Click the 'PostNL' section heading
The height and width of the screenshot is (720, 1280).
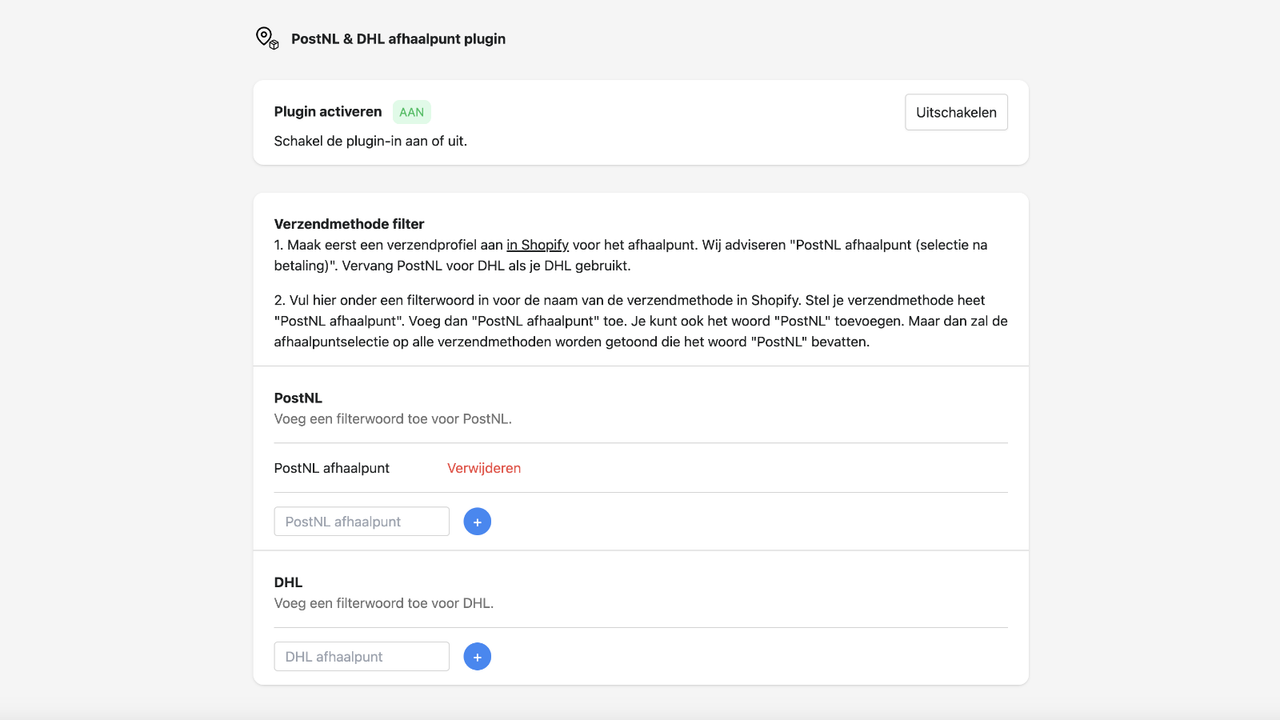(x=298, y=398)
